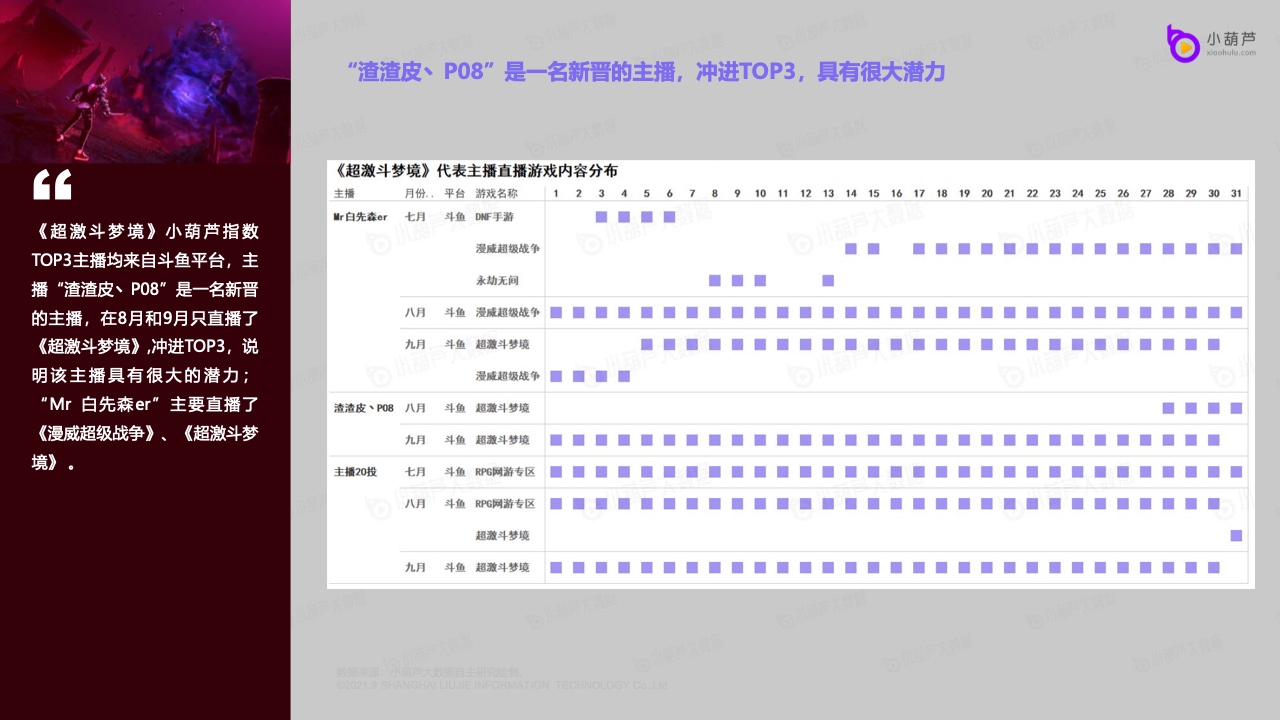Click day 1 column header
1280x720 pixels.
(x=555, y=193)
